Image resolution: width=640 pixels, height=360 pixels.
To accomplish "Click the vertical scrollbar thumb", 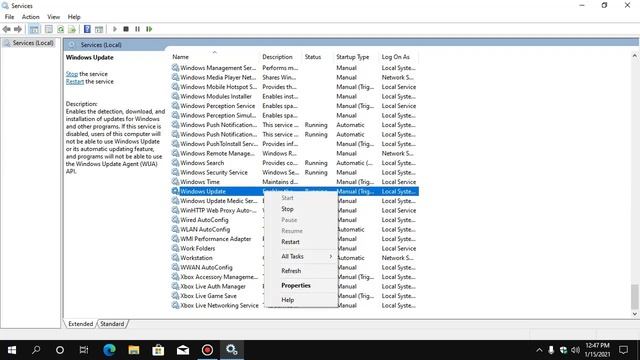I will click(635, 297).
